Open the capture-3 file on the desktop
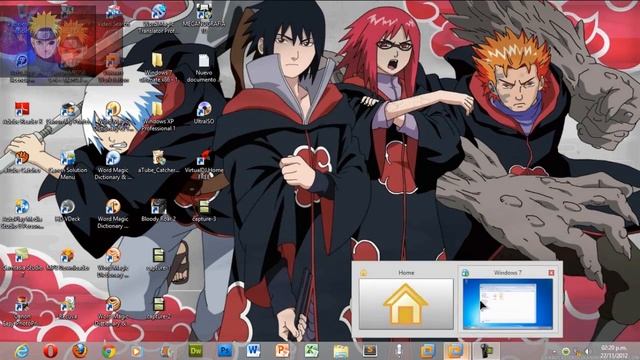This screenshot has height=360, width=640. (204, 211)
